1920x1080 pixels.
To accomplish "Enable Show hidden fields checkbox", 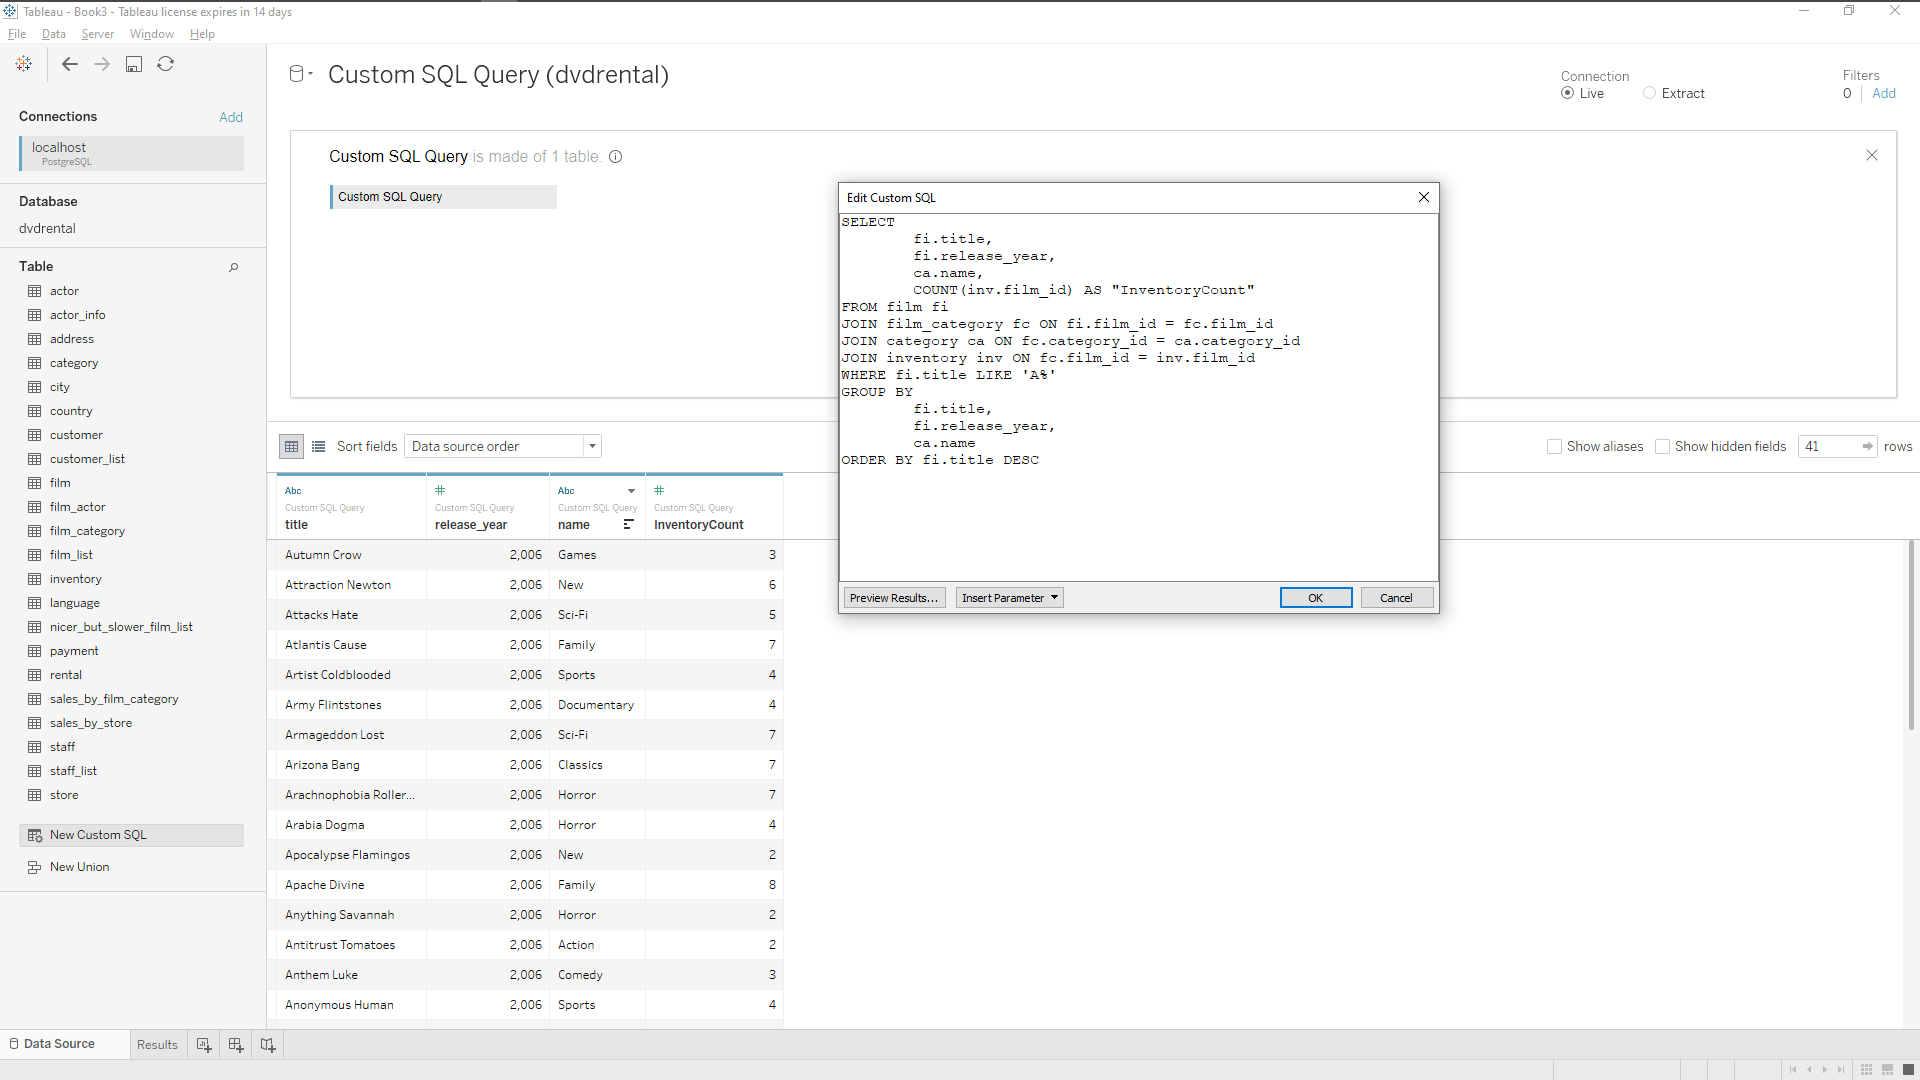I will tap(1662, 447).
